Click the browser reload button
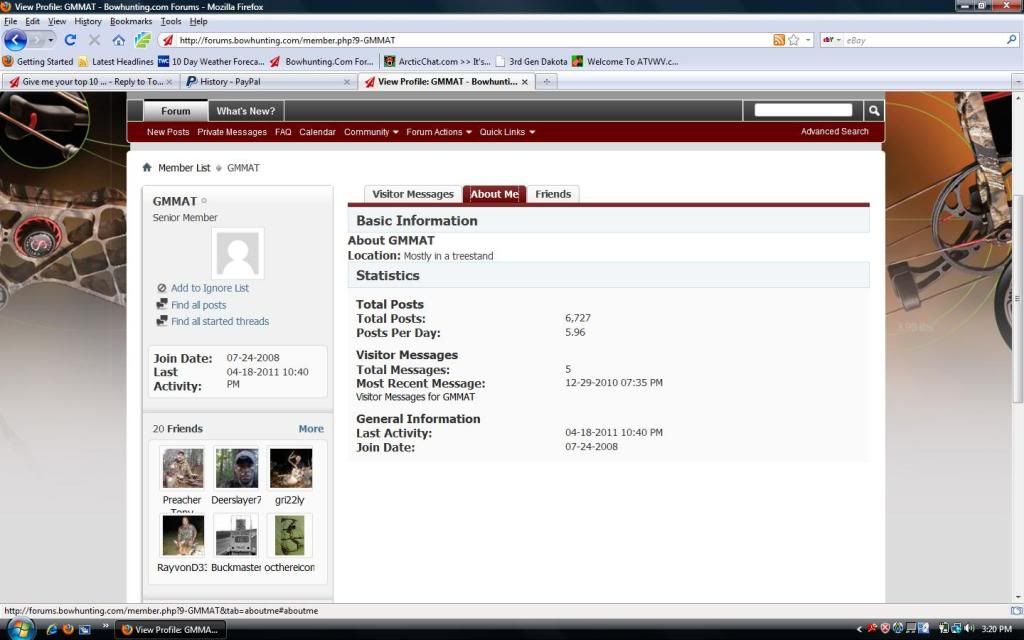Screen dimensions: 1024x640 click(70, 40)
